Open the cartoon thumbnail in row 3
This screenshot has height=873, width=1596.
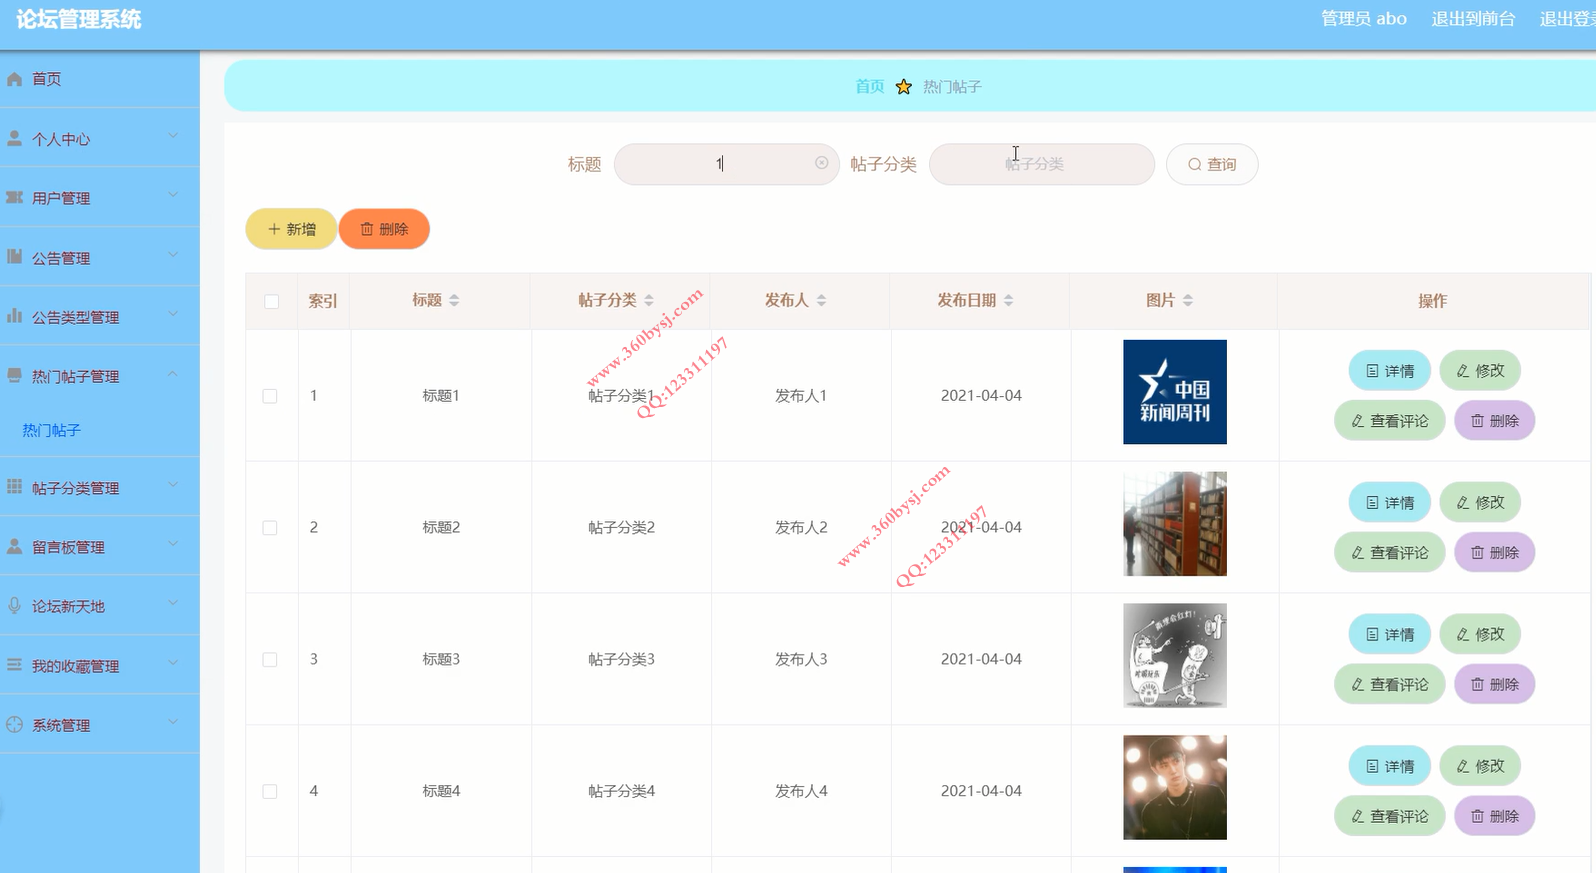point(1175,656)
